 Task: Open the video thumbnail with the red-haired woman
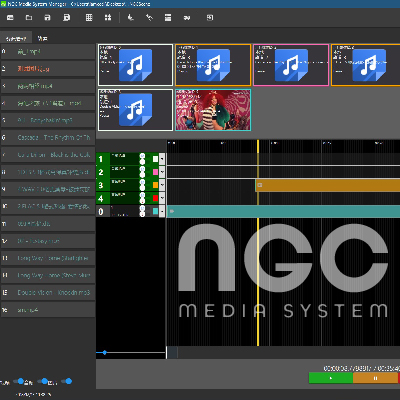coord(213,110)
